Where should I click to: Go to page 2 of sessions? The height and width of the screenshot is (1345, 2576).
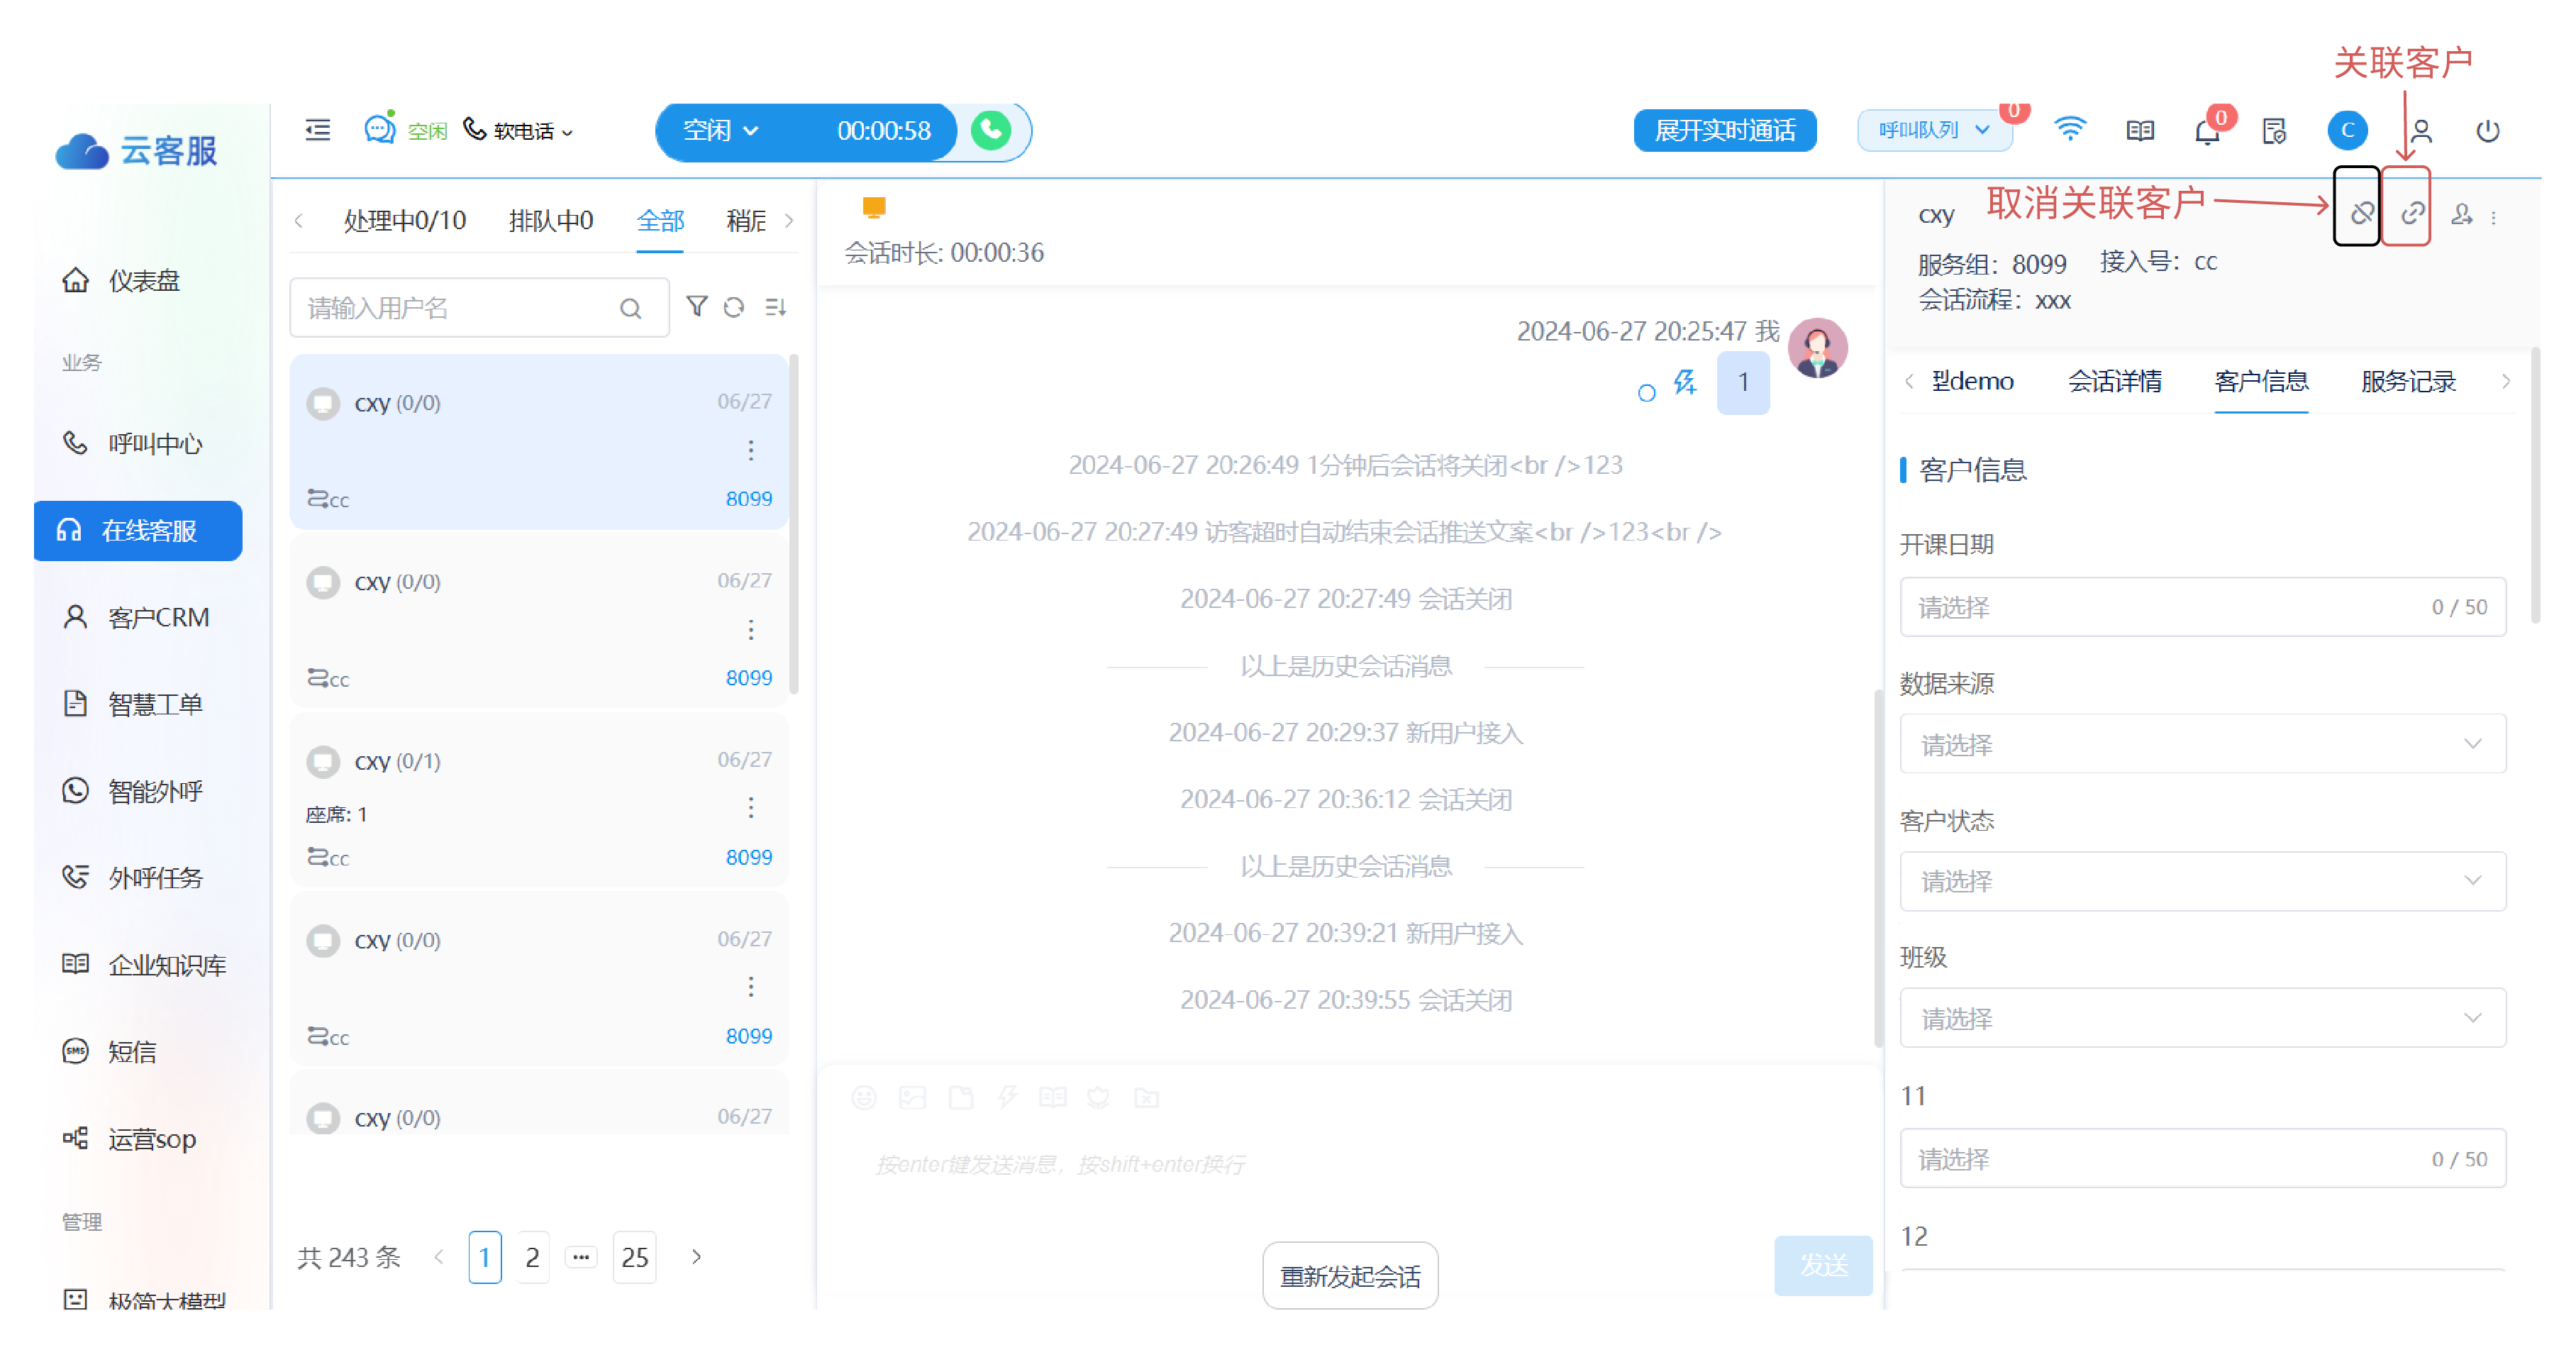pyautogui.click(x=532, y=1257)
